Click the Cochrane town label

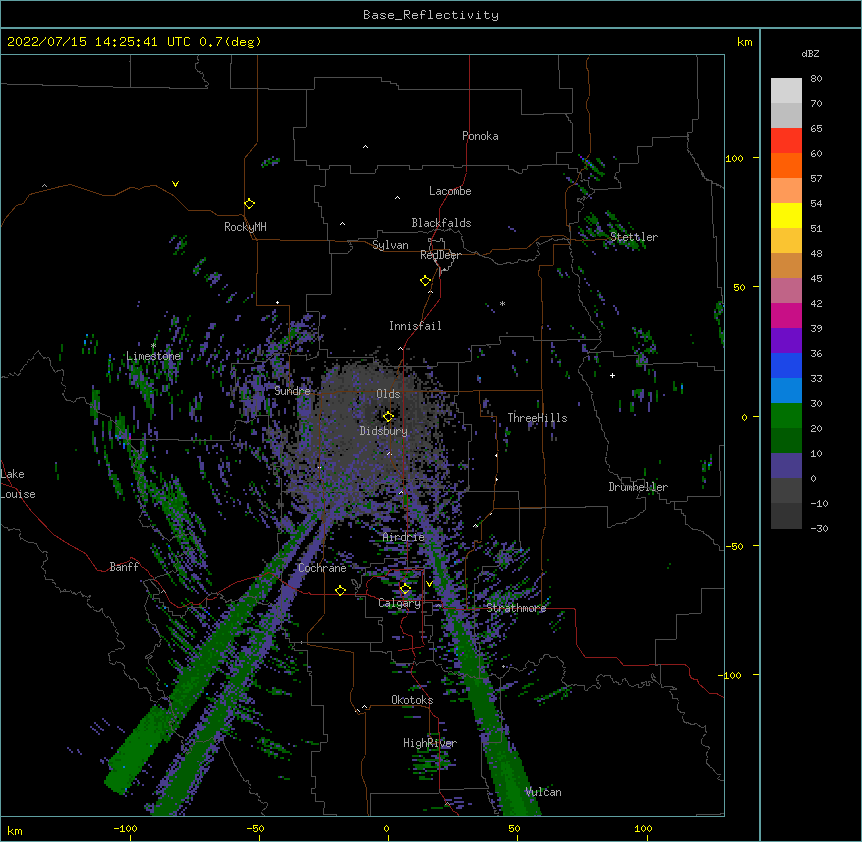tap(322, 568)
